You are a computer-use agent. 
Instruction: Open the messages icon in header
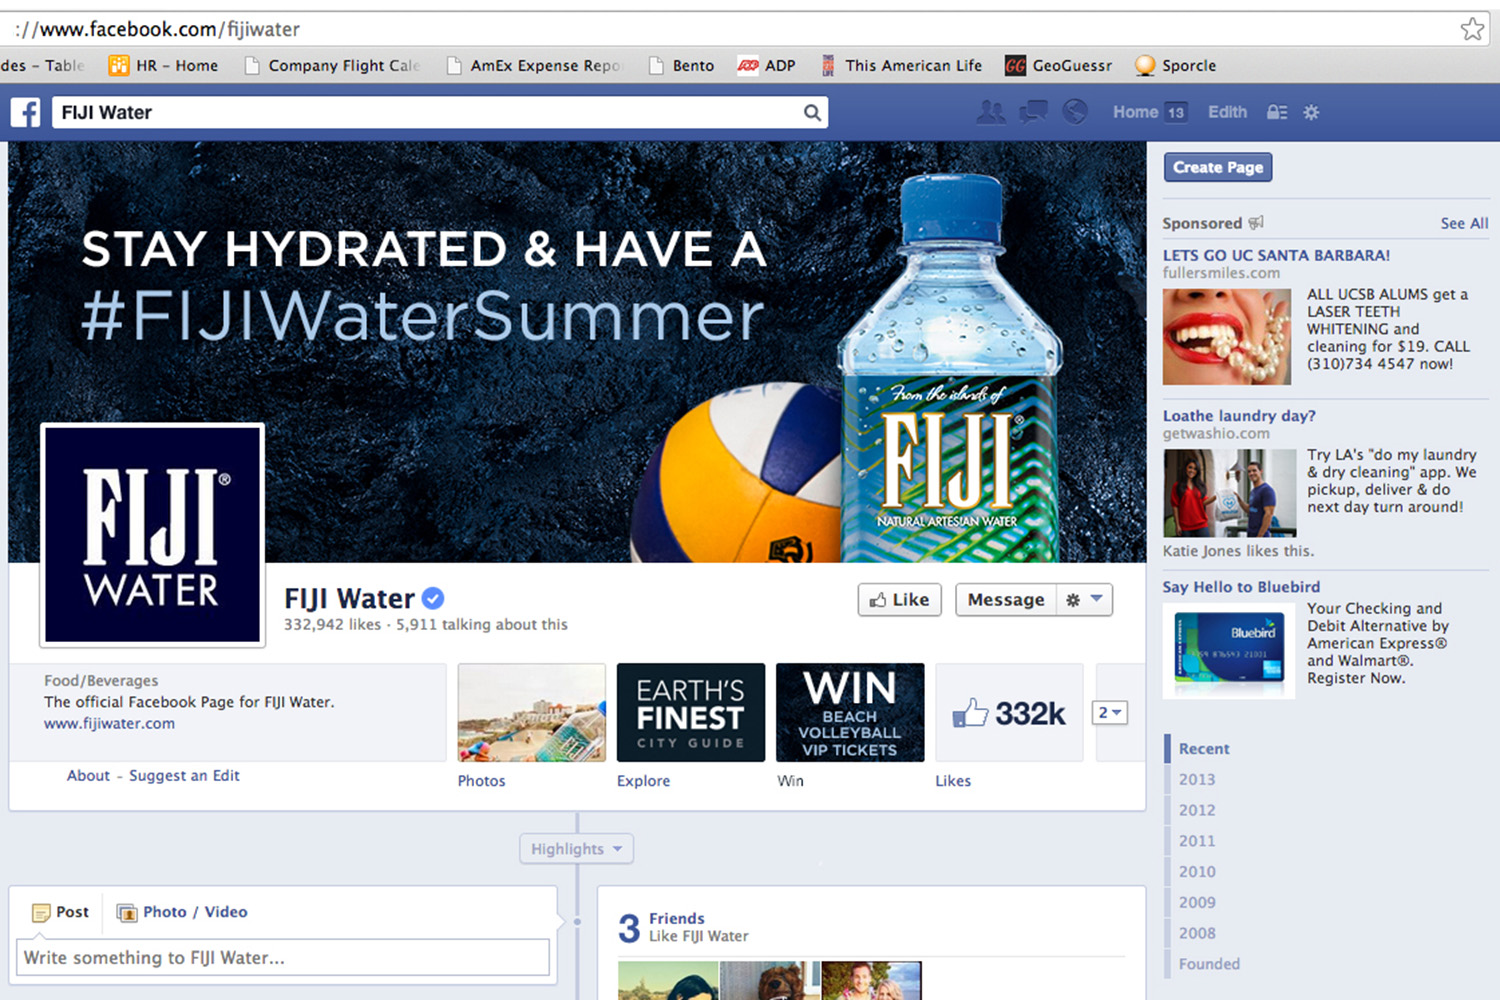pos(1033,112)
